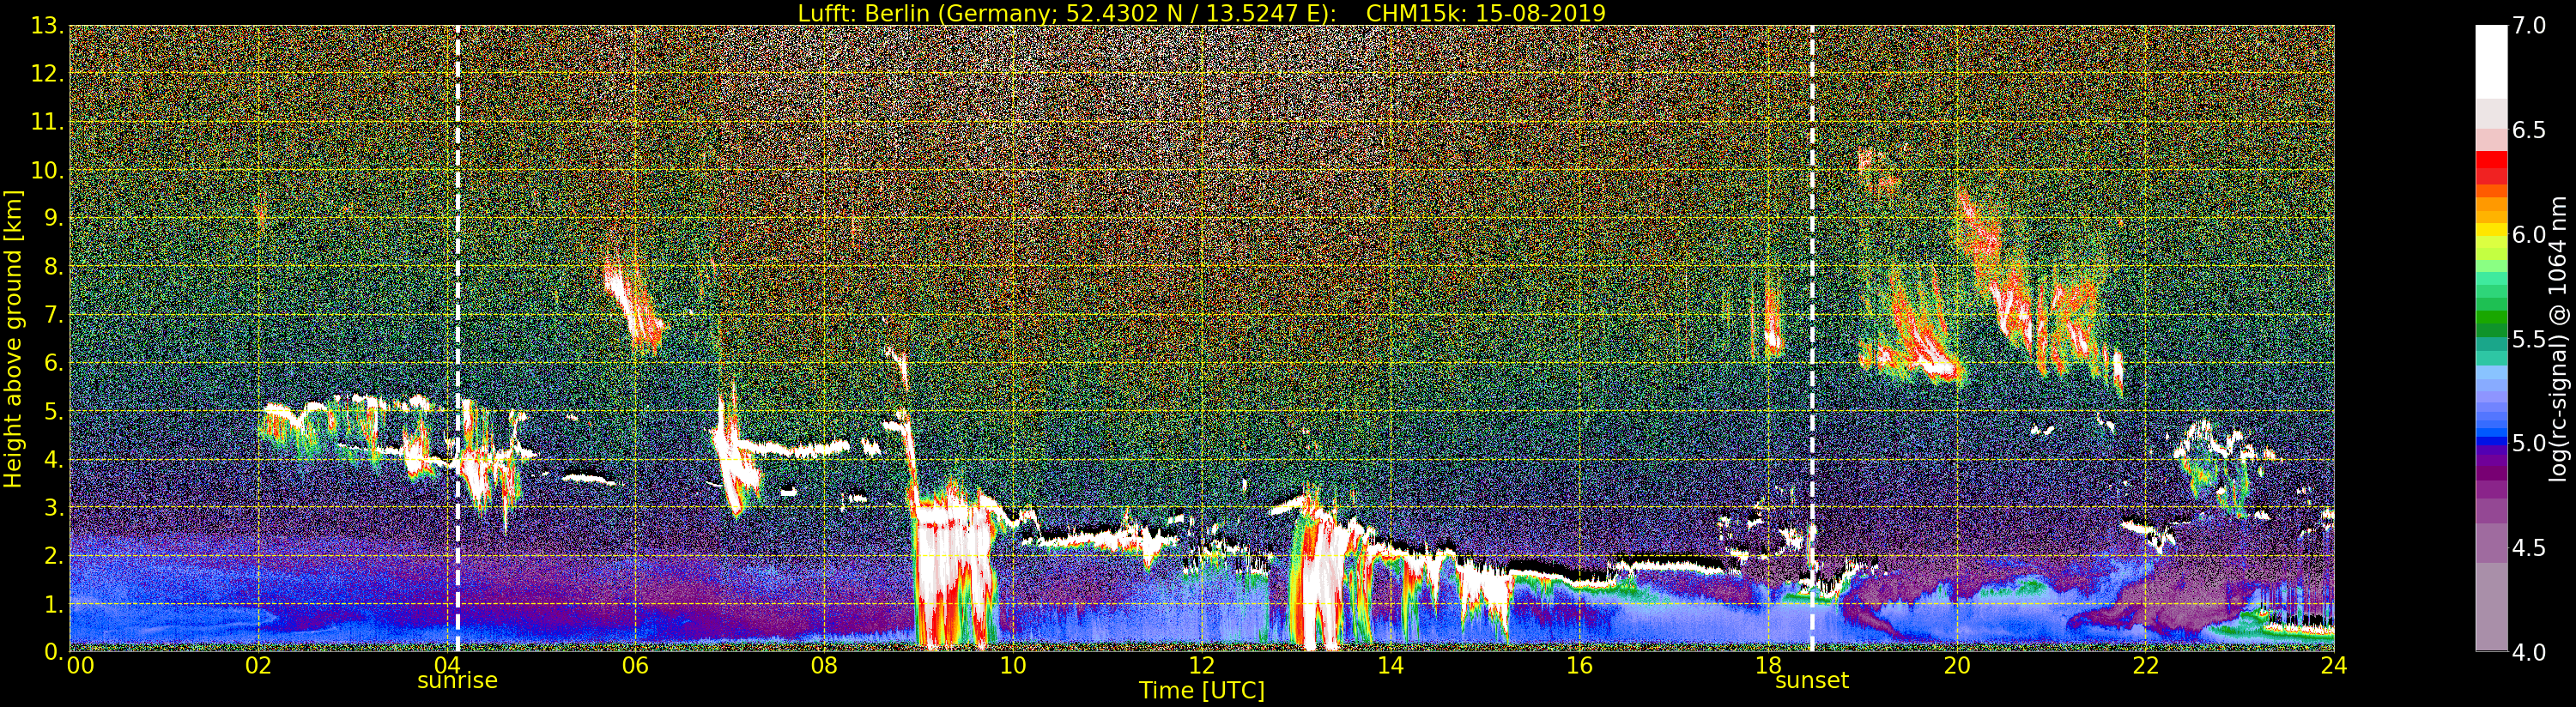2576x707 pixels.
Task: Click the plot title 'Lufft: Berlin (Germany; 52.4302 N / 13.5247 E): CHM15k: 15-08-2019'
Action: point(1201,13)
